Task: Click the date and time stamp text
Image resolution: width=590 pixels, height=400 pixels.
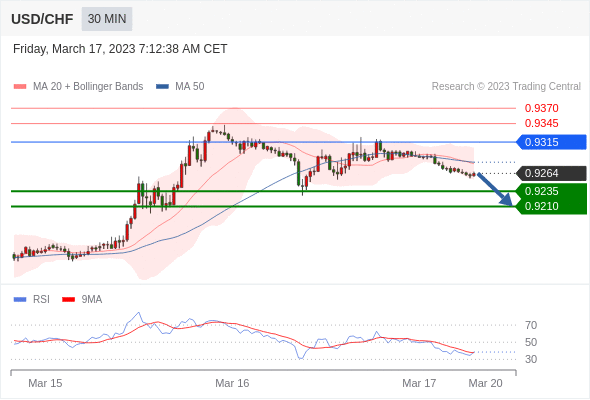Action: [120, 49]
